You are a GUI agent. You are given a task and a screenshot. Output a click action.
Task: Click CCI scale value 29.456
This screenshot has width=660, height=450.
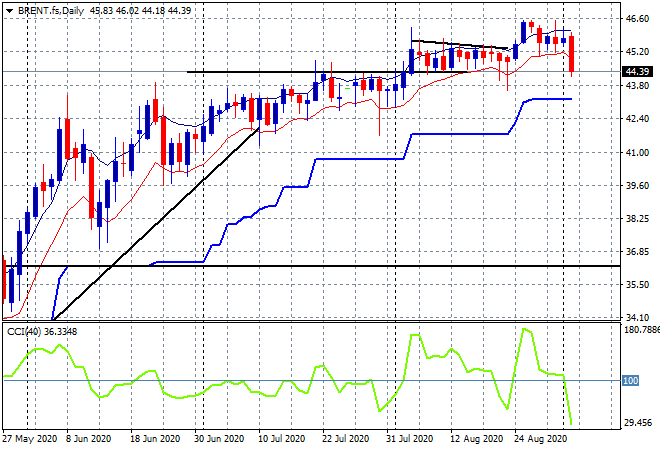[638, 423]
